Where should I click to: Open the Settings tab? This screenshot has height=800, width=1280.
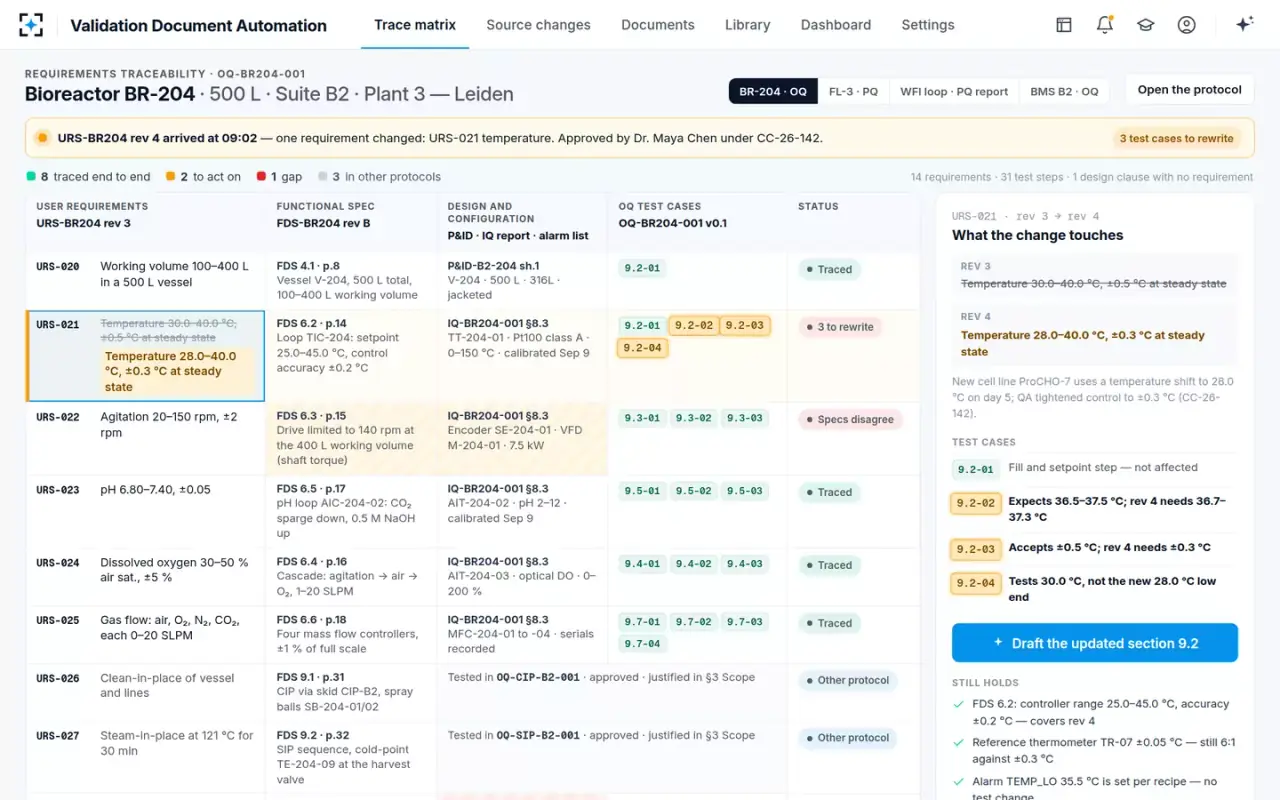927,25
